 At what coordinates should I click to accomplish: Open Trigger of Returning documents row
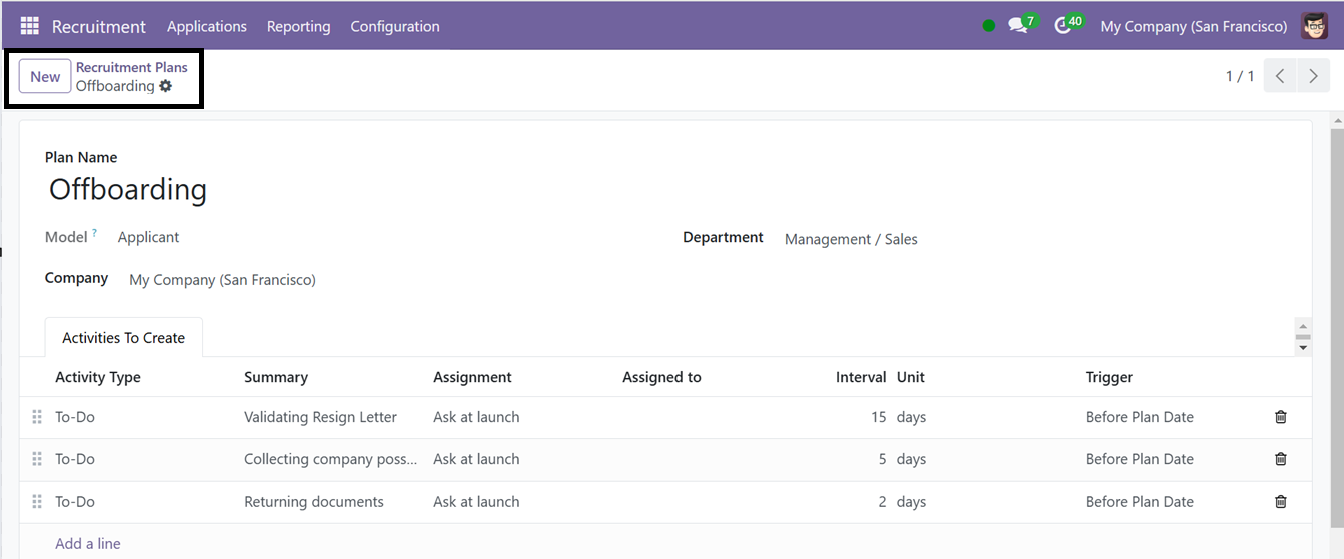click(1140, 501)
